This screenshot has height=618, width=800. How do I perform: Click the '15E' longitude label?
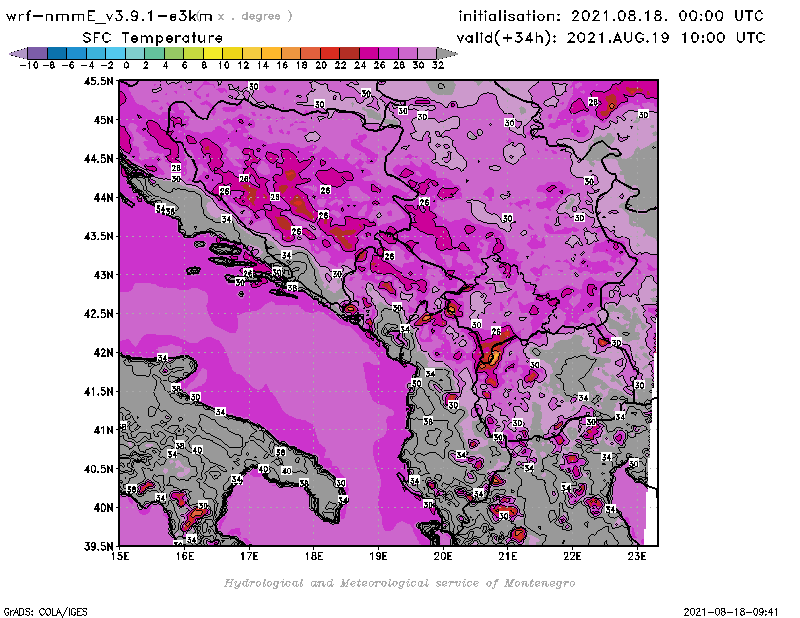[120, 556]
